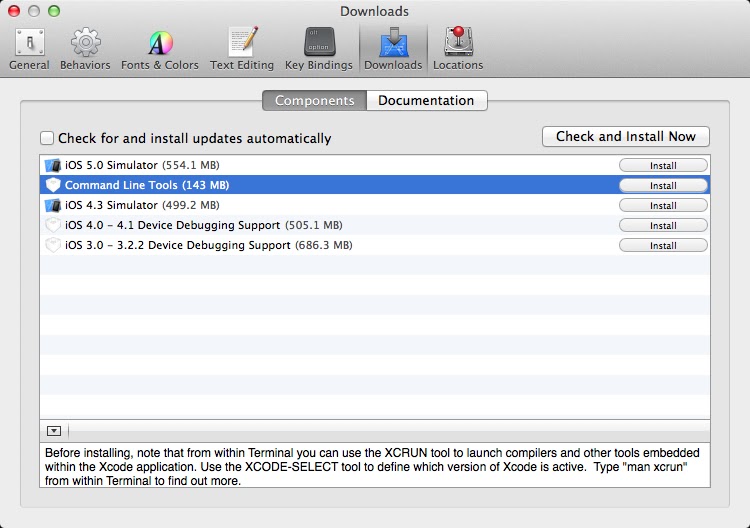Click the XCRUN description text area
Image resolution: width=750 pixels, height=528 pixels.
(x=375, y=466)
